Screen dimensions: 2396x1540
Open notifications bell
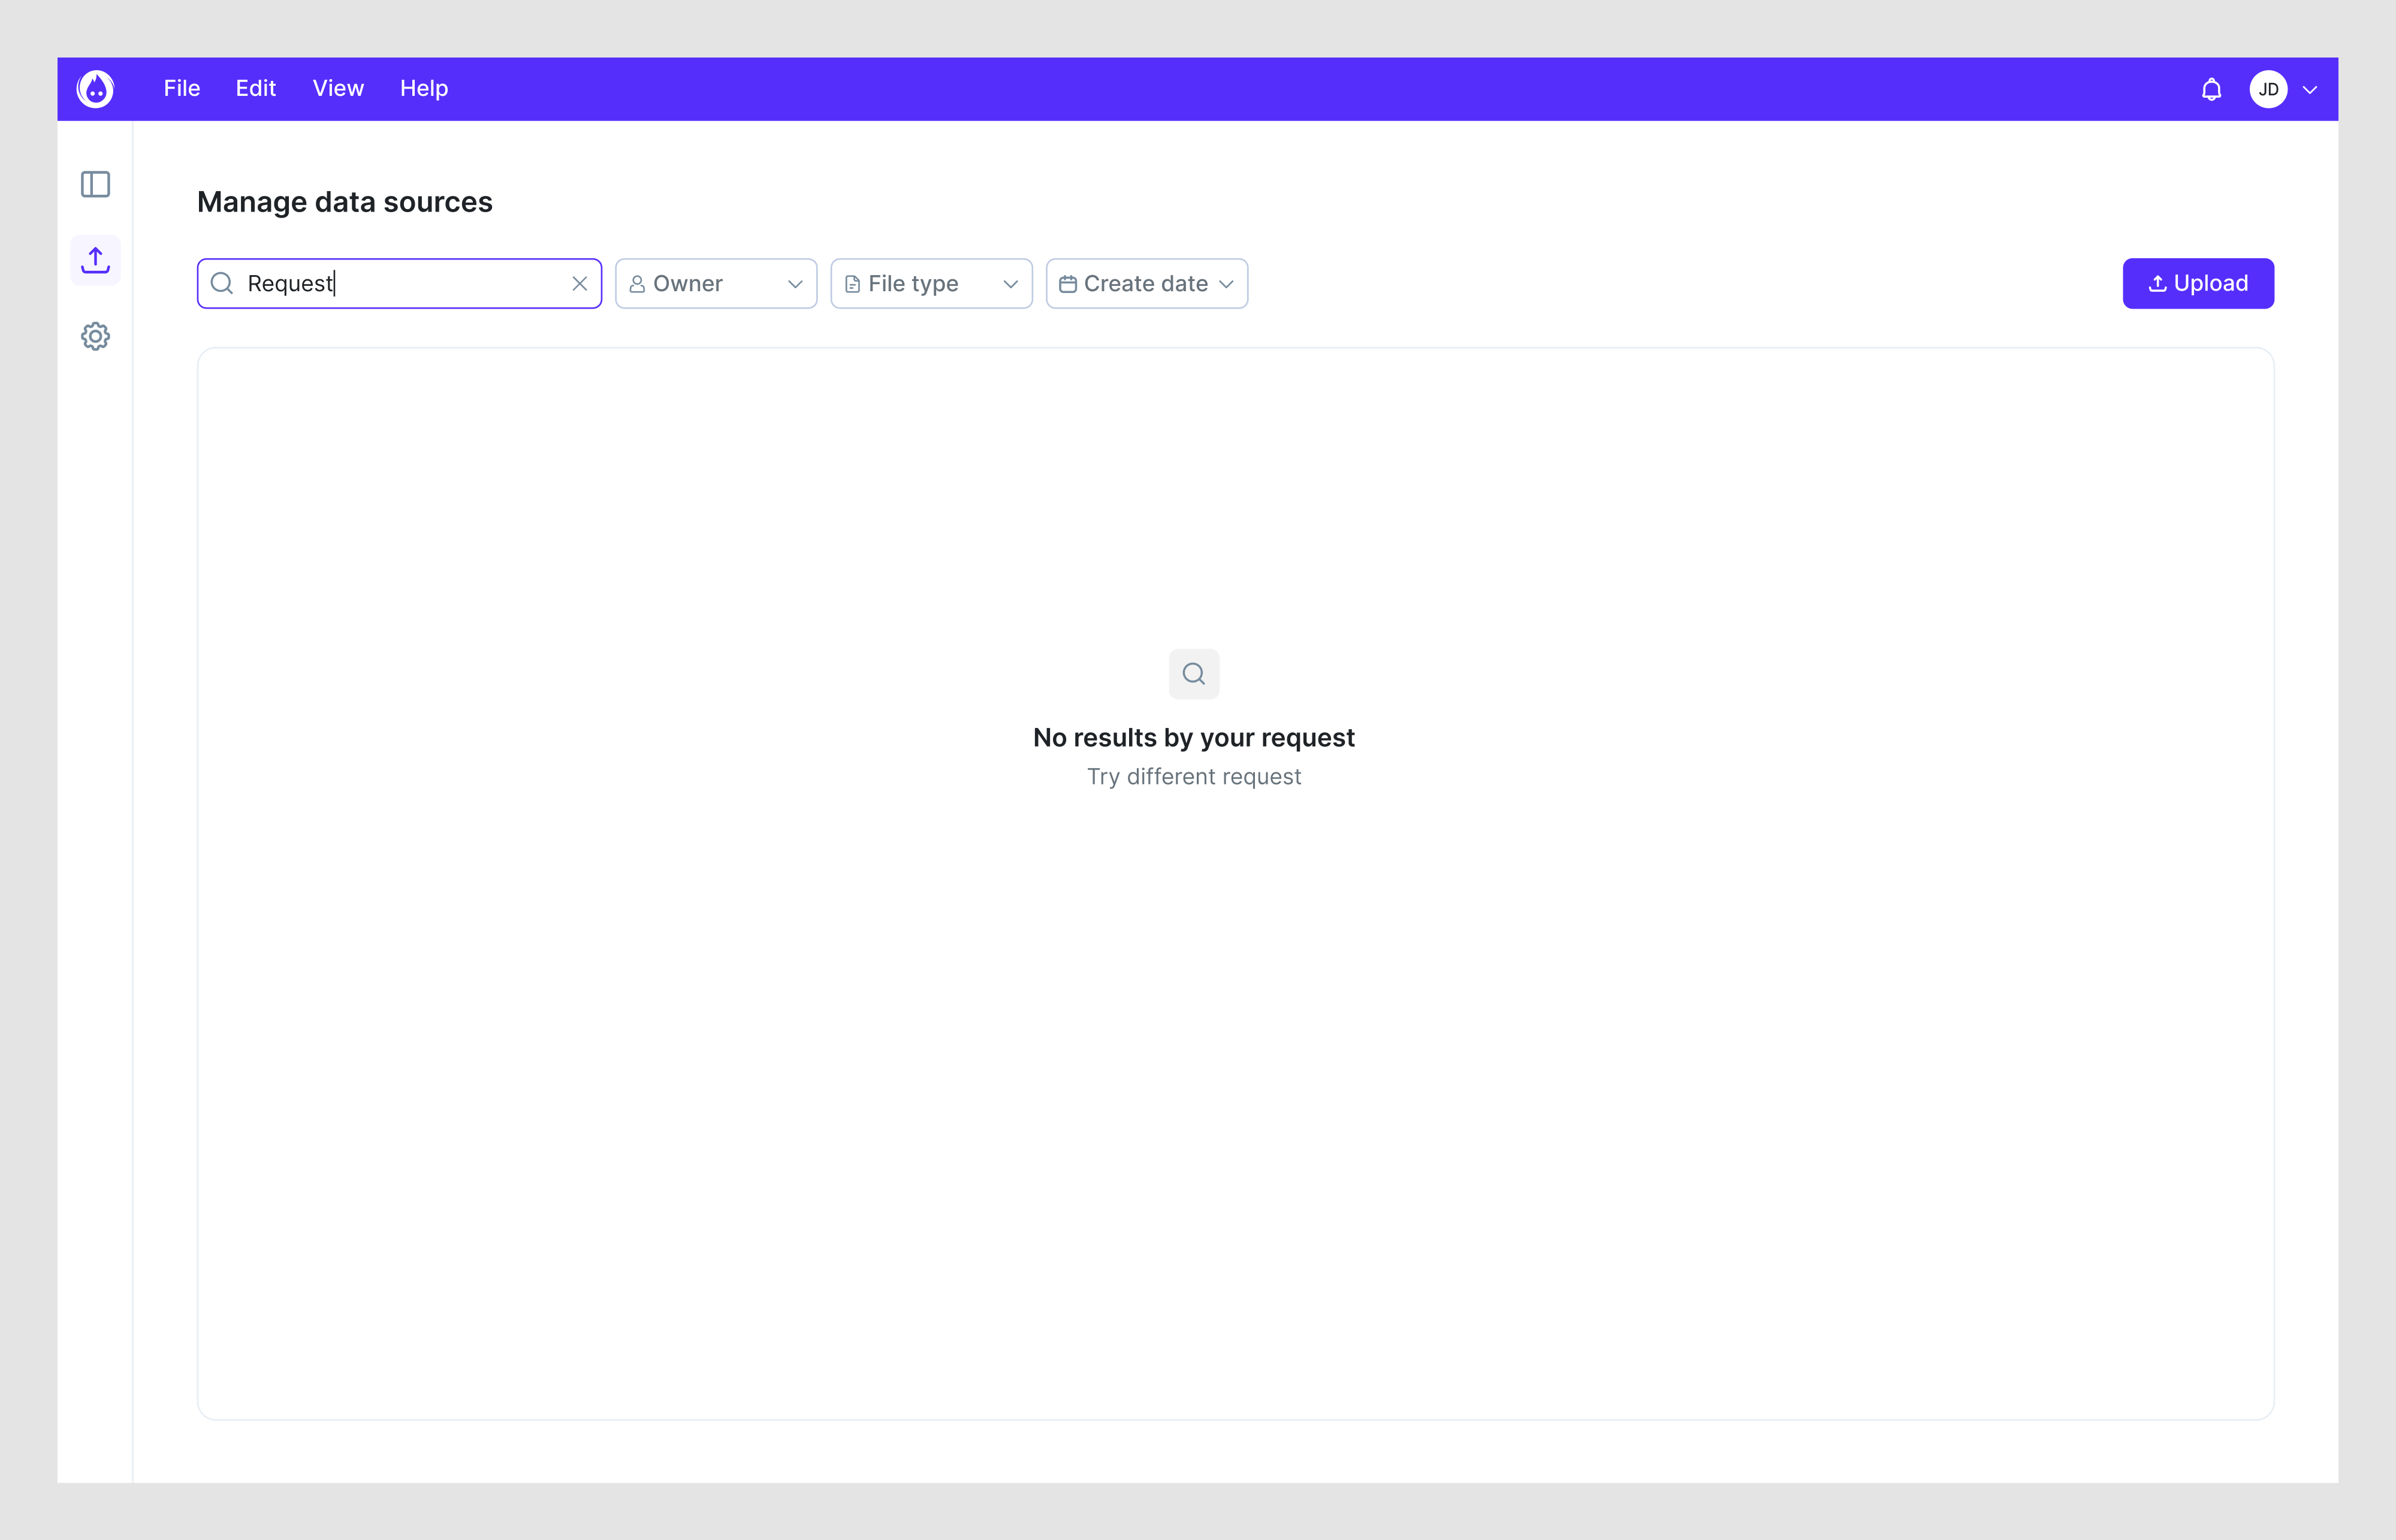click(x=2211, y=90)
